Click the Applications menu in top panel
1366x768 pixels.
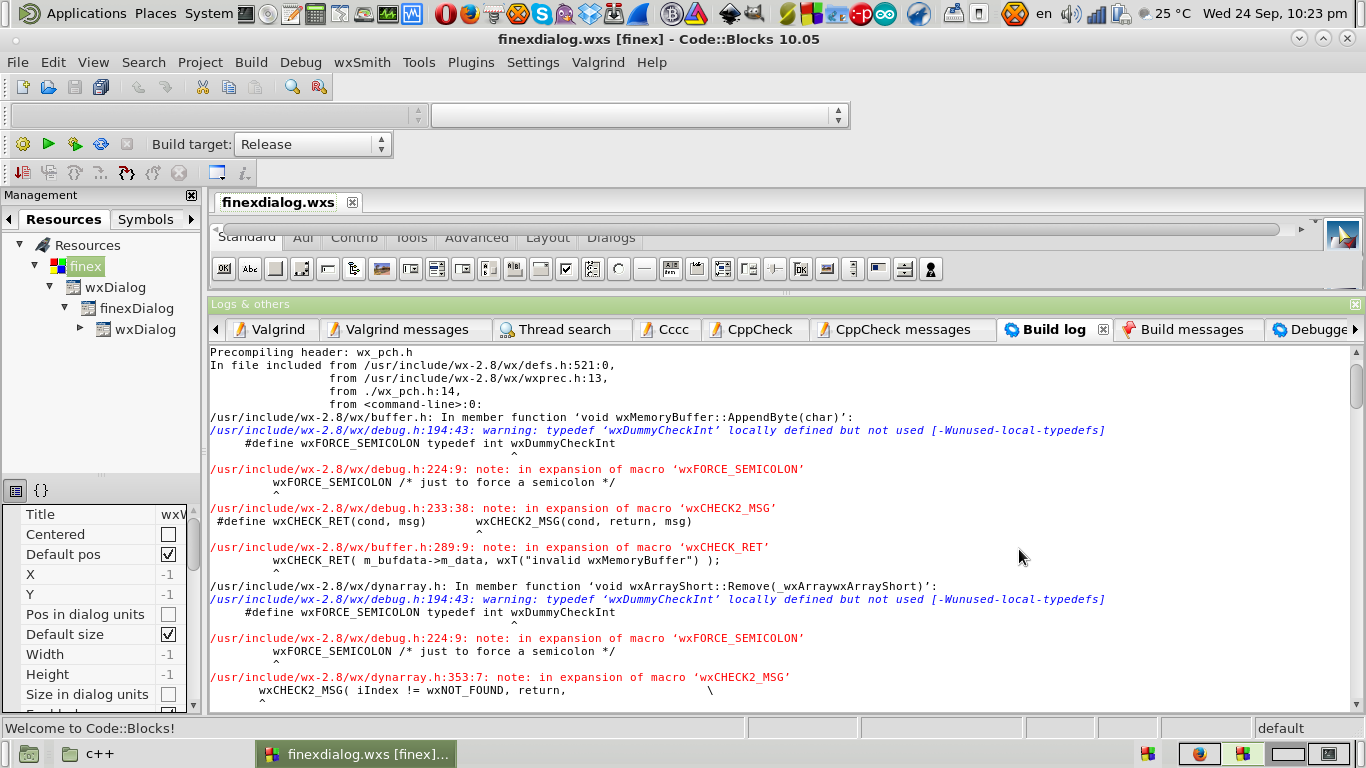pyautogui.click(x=86, y=13)
